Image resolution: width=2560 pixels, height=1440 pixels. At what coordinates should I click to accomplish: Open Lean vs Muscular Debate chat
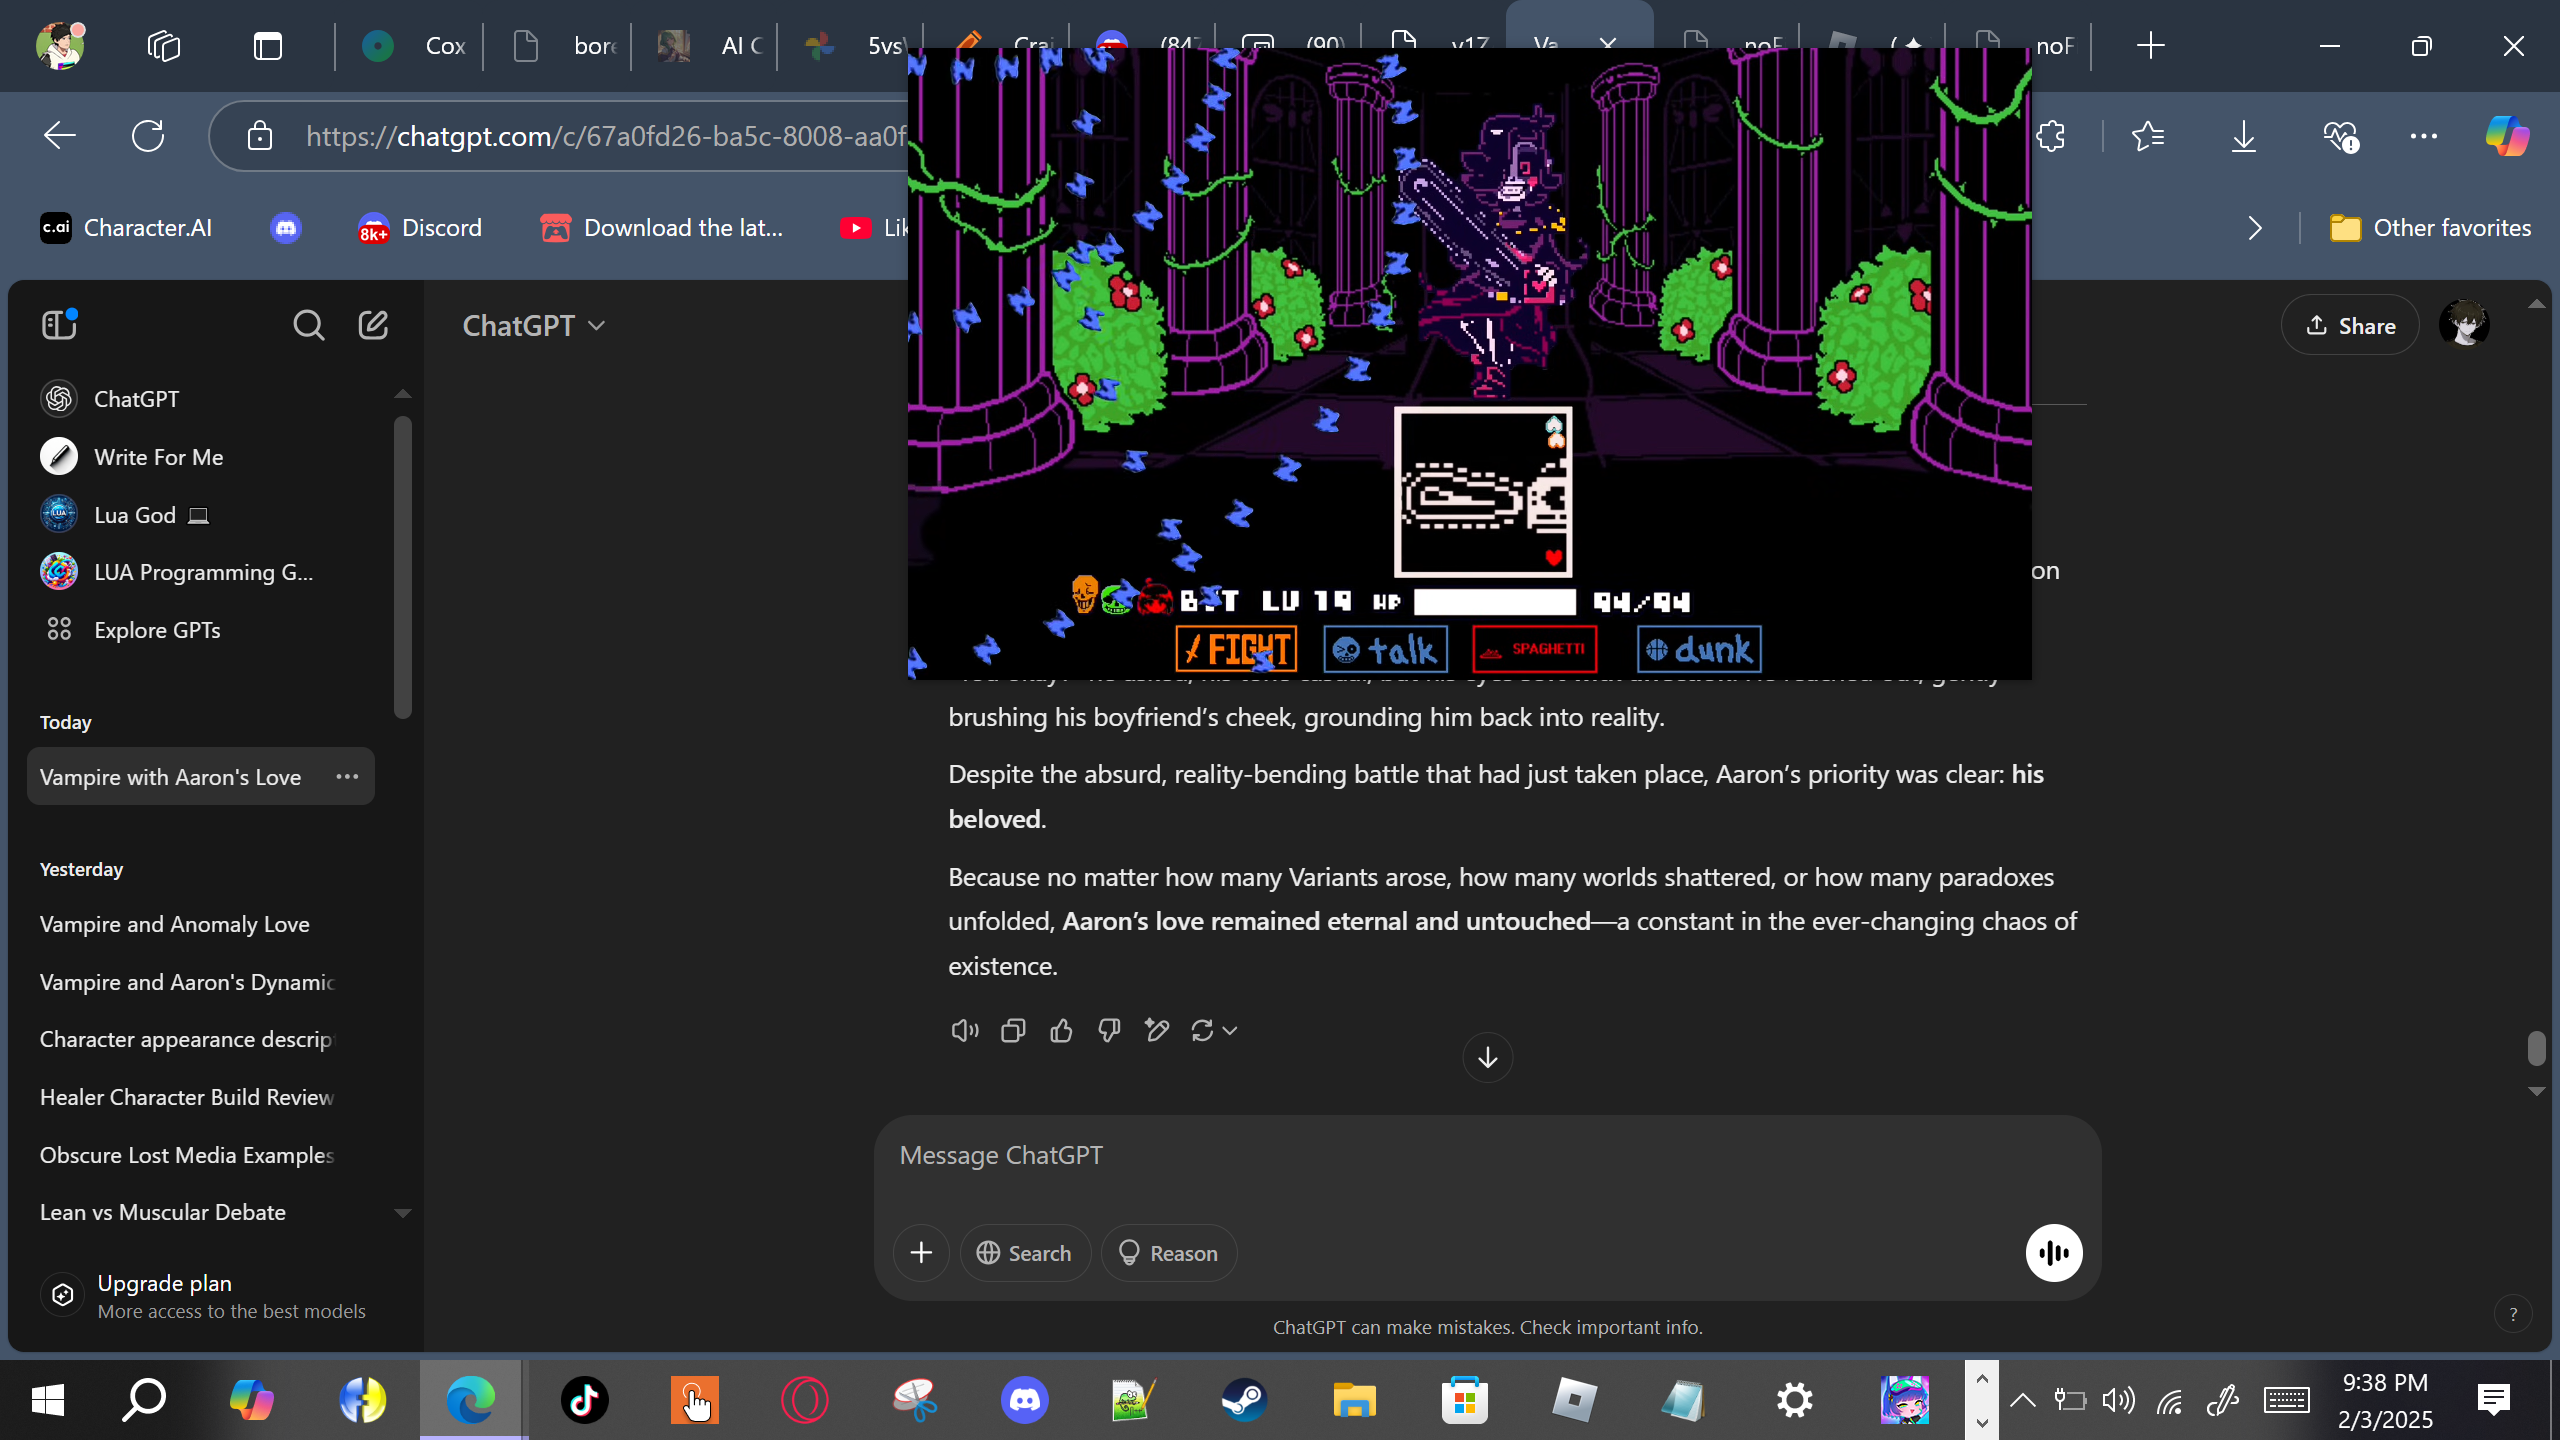point(202,1212)
